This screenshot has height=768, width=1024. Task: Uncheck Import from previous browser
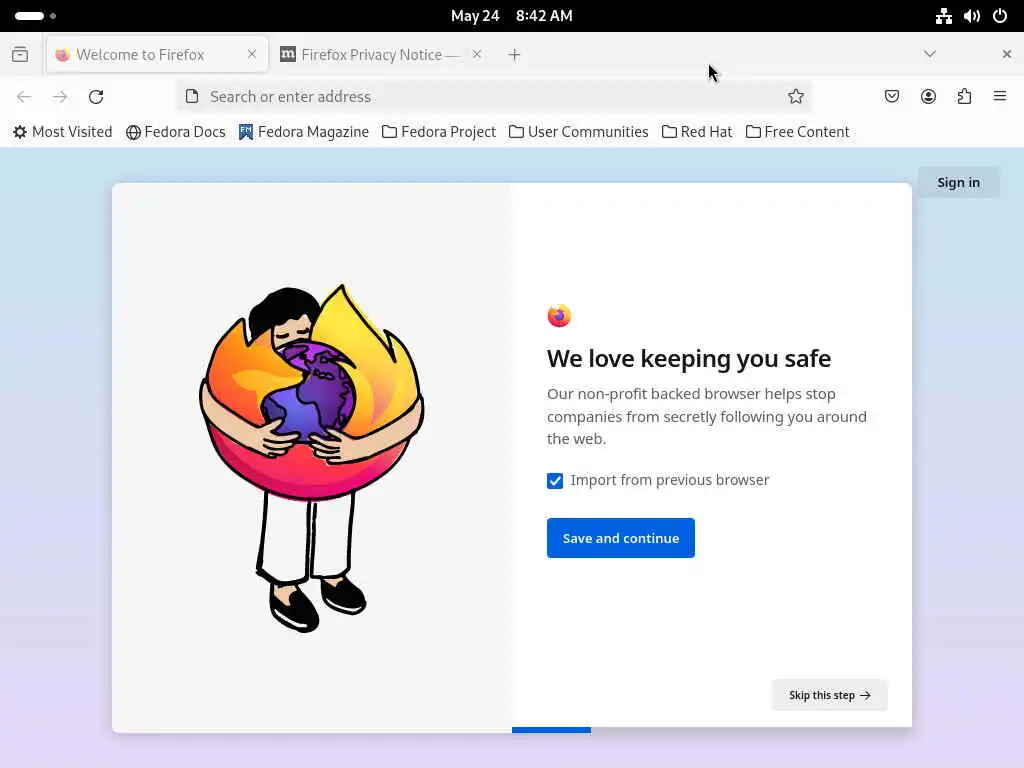pos(555,481)
